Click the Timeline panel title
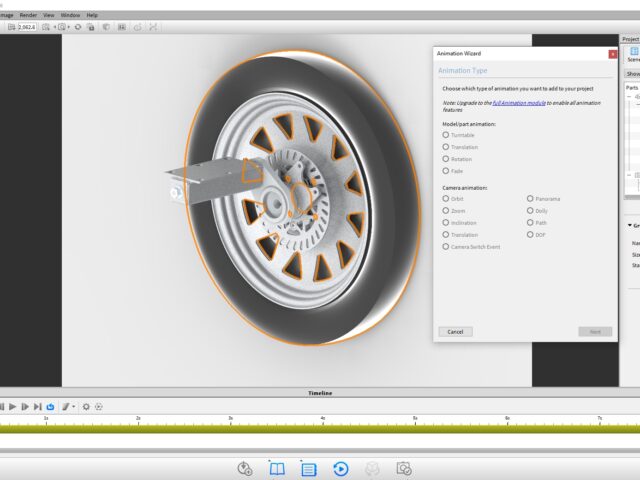 320,393
